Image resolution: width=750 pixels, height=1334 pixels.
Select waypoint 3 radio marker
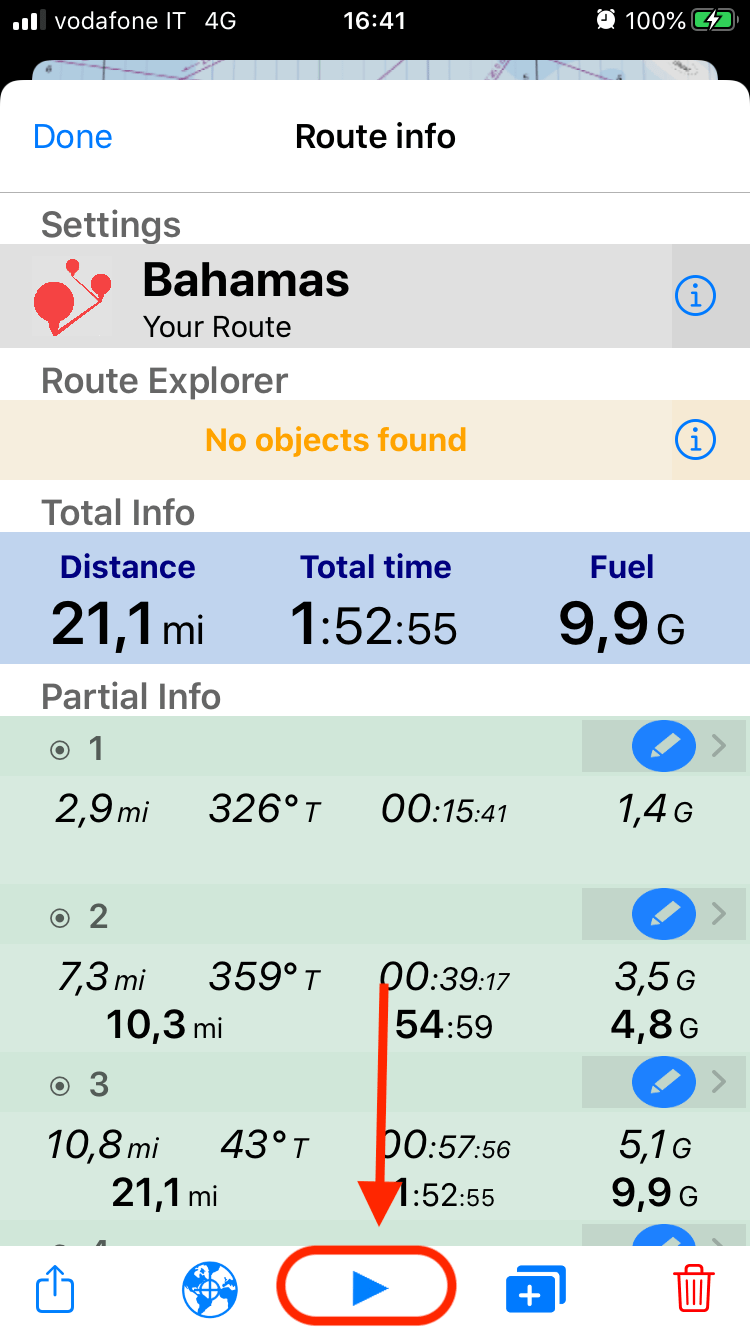pyautogui.click(x=61, y=1085)
